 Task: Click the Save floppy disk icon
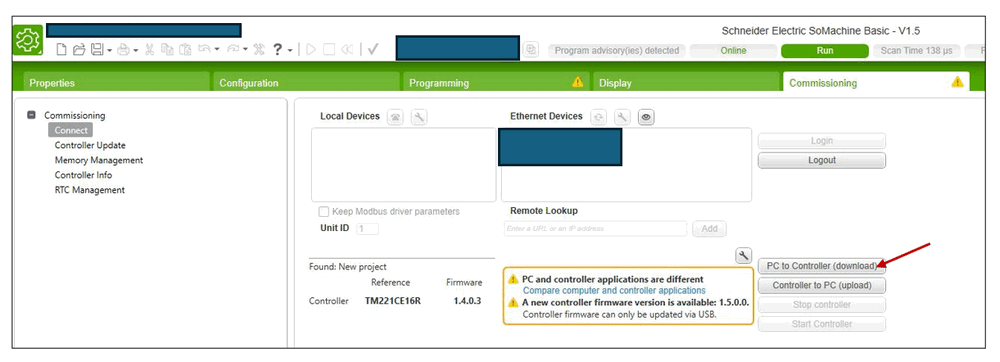tap(97, 50)
